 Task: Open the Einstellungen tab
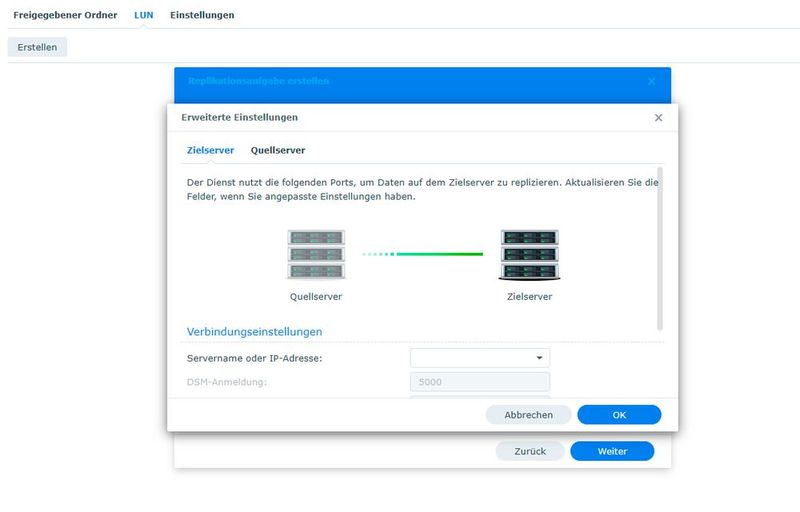tap(202, 15)
